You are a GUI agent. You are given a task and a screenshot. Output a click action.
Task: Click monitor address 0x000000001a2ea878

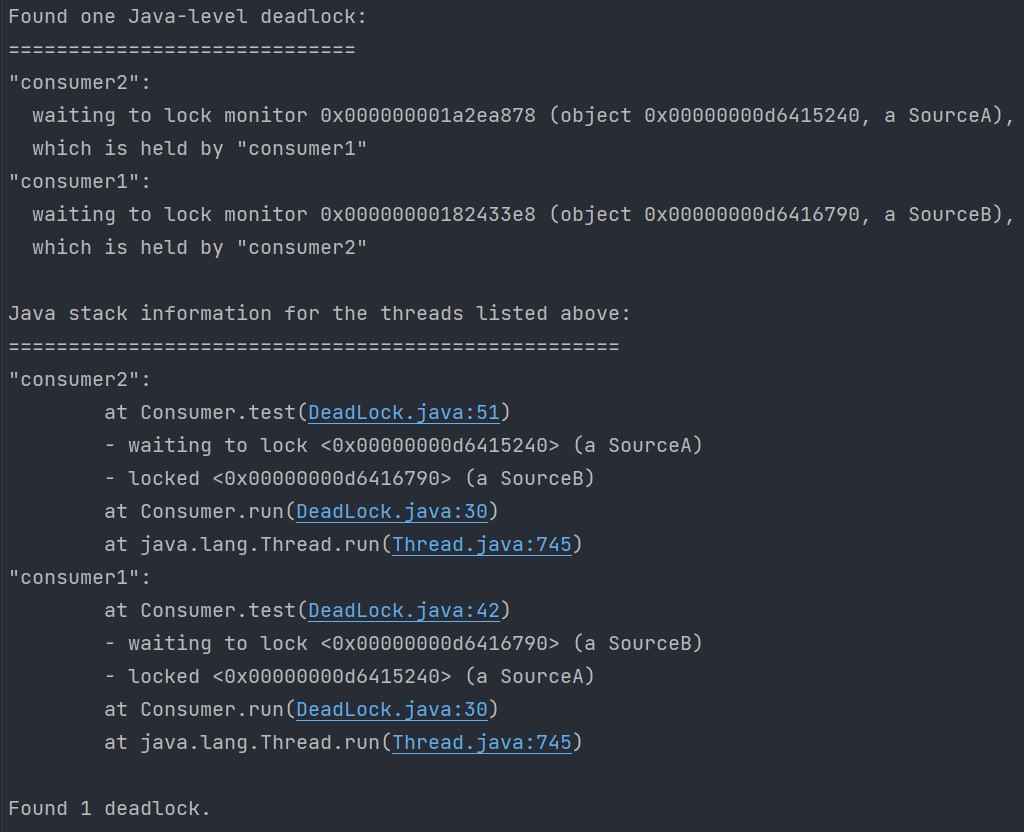tap(428, 116)
